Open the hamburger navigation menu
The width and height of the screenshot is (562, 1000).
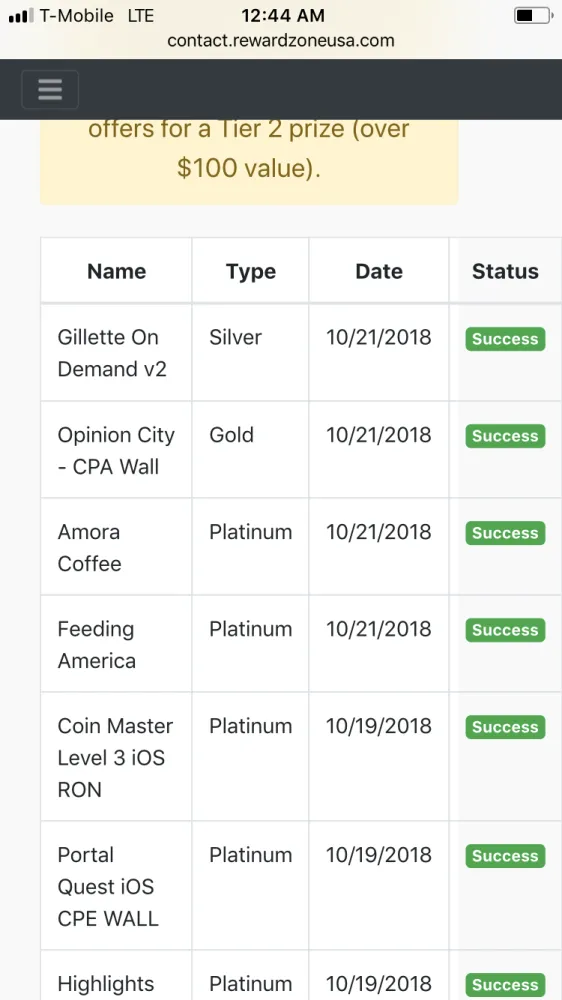point(50,90)
